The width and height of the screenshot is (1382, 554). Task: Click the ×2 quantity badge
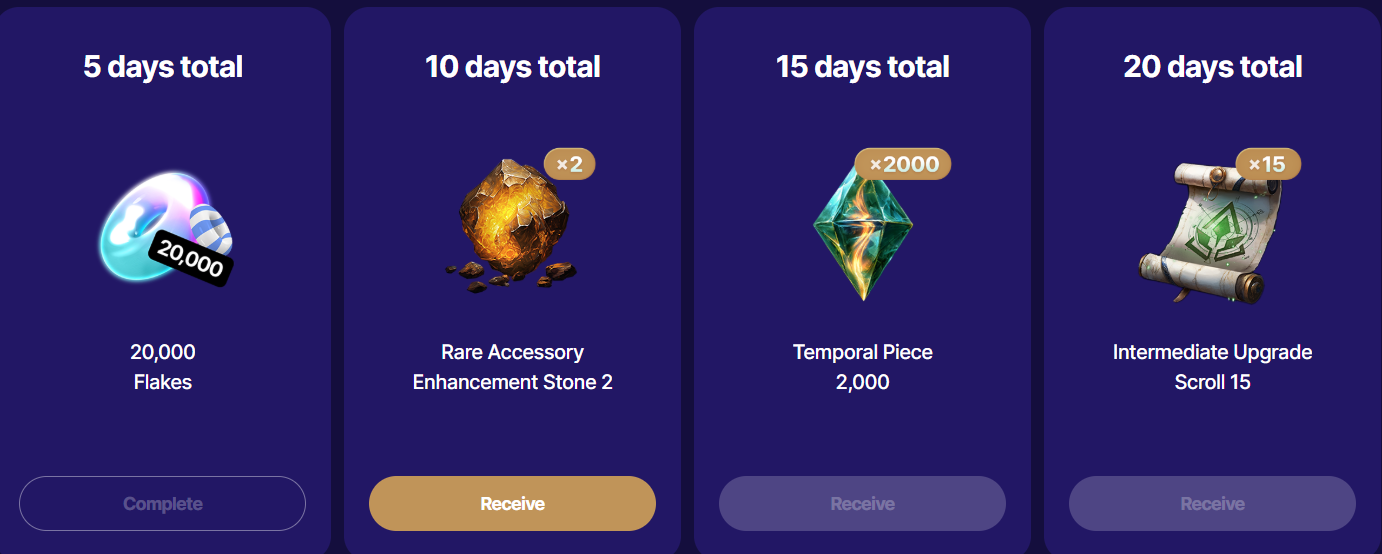point(569,164)
